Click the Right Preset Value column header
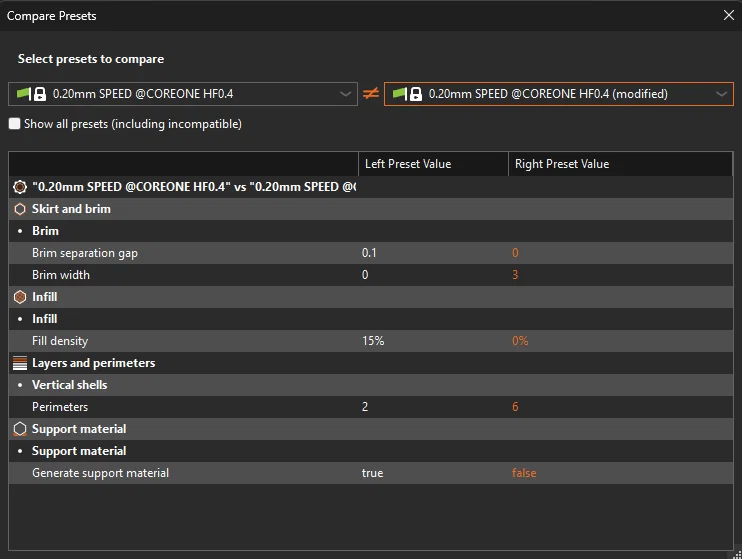The image size is (742, 559). tap(620, 164)
